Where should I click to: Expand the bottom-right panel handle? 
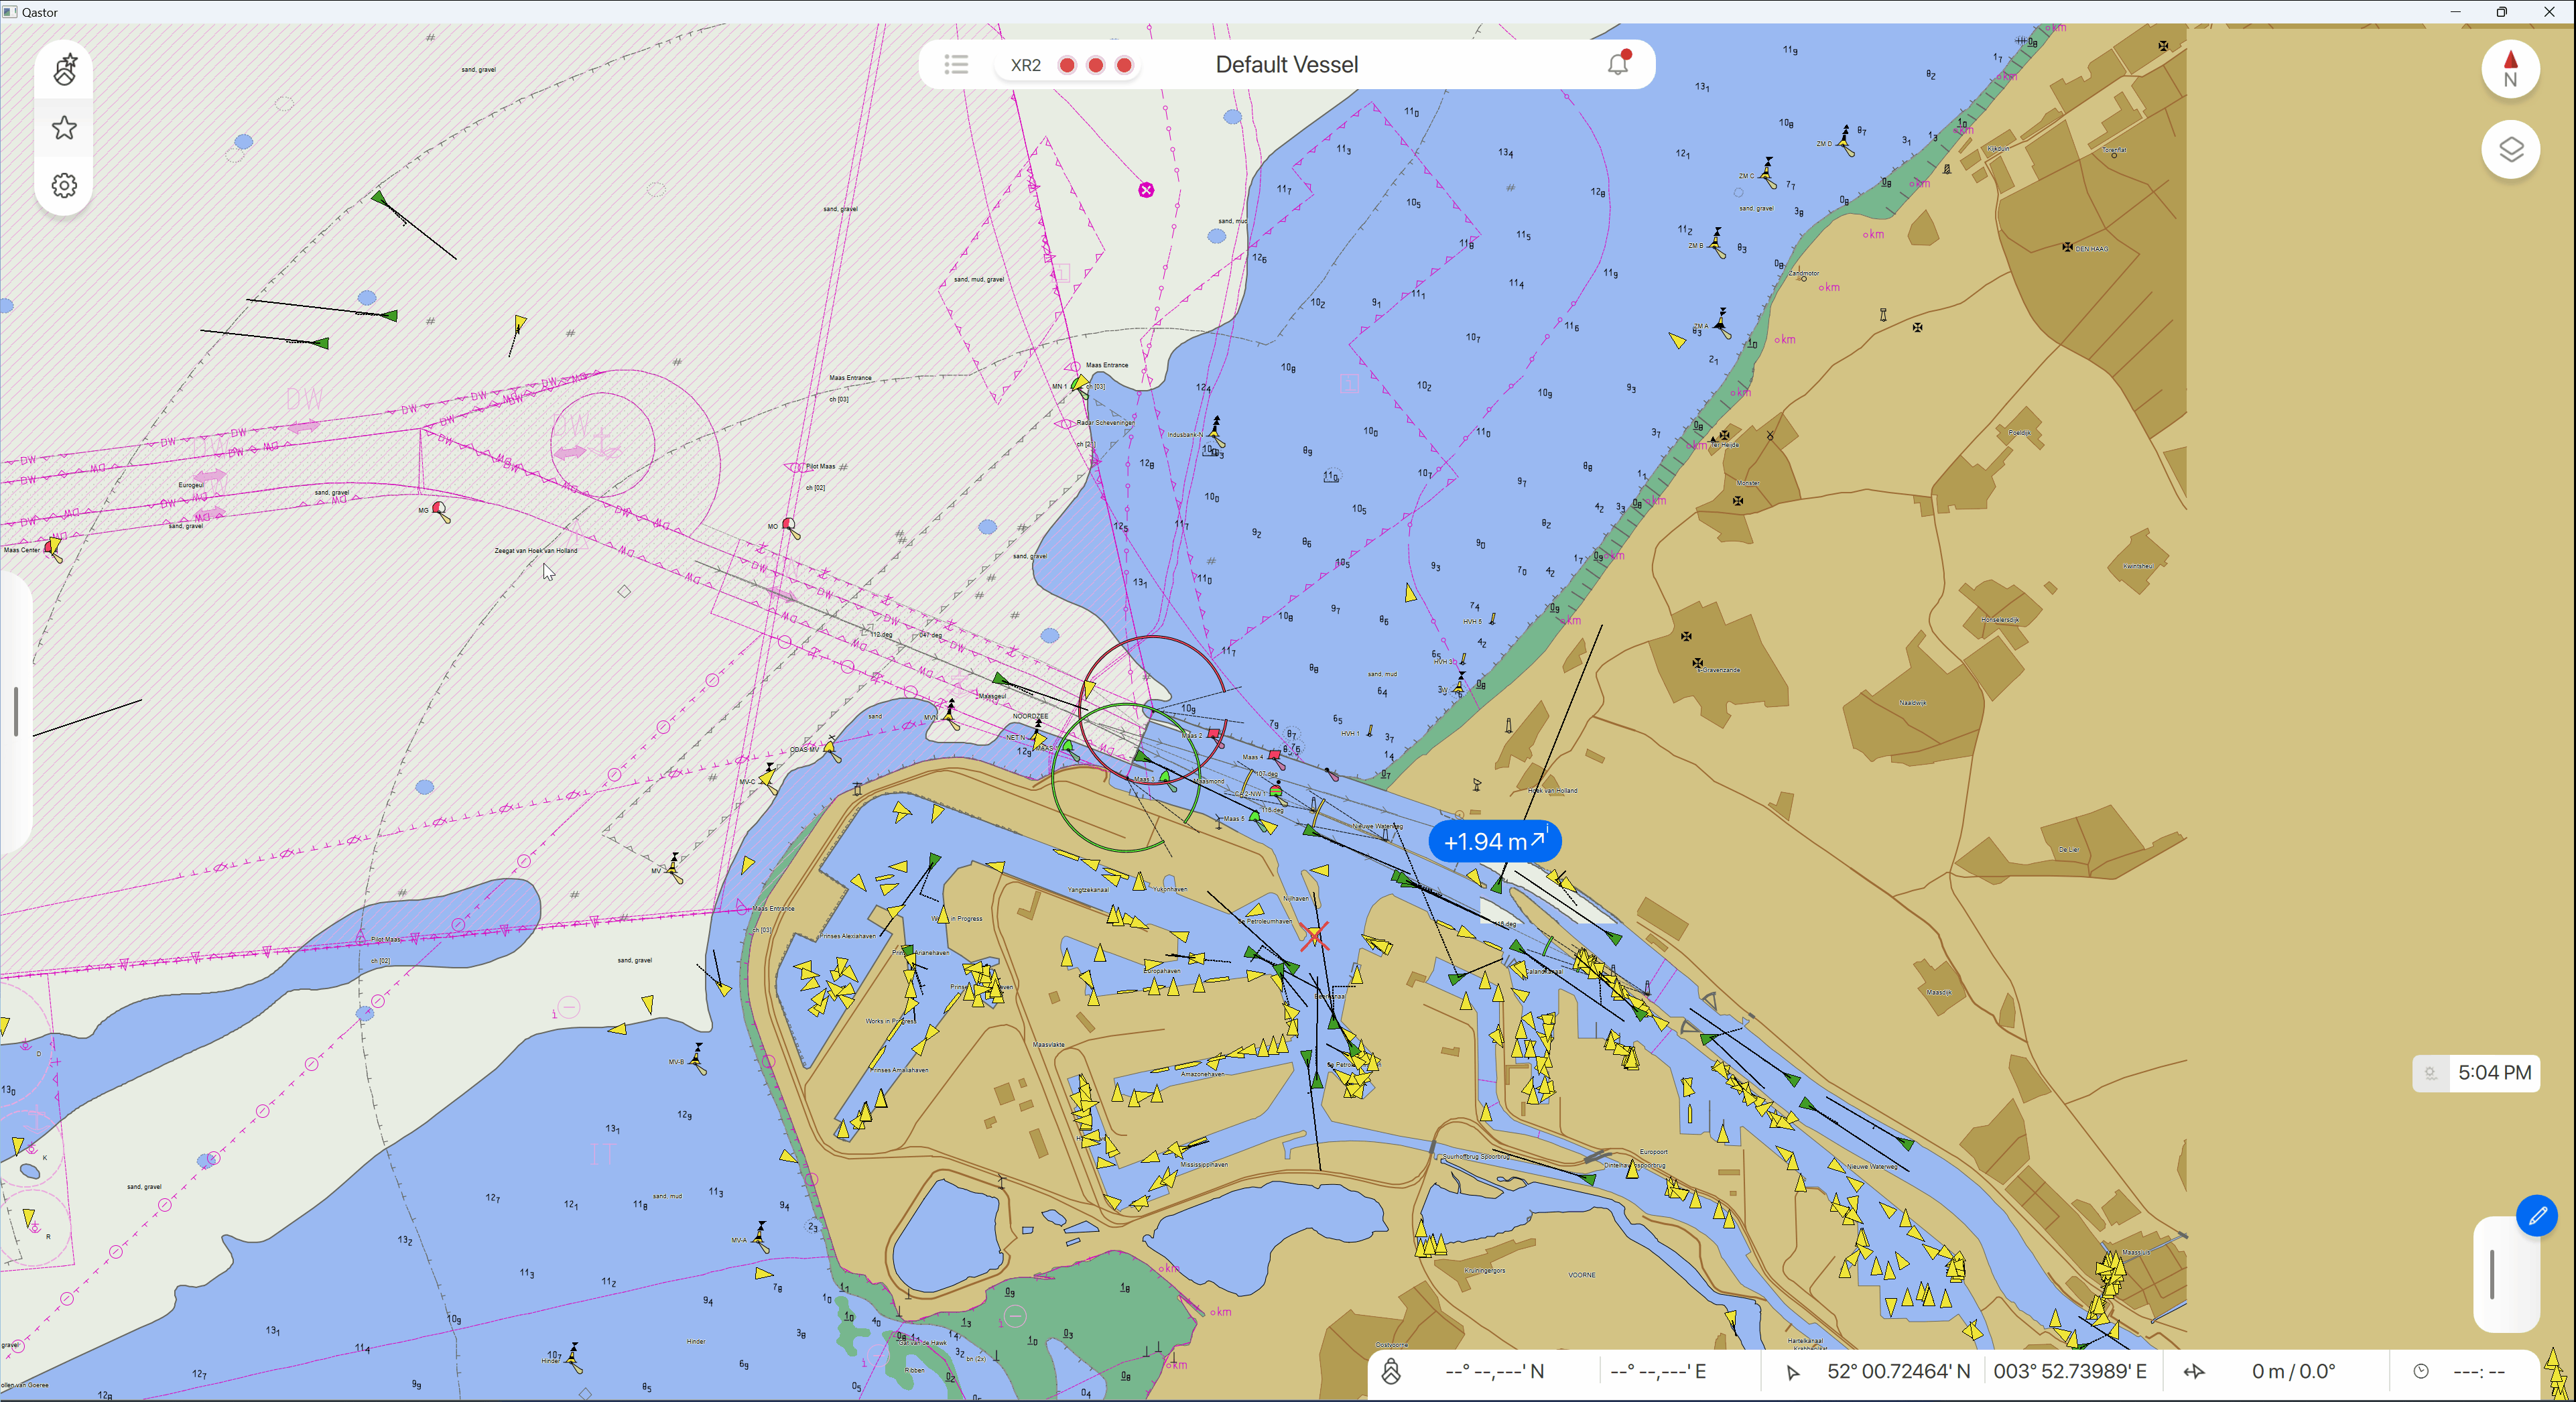[x=2492, y=1274]
